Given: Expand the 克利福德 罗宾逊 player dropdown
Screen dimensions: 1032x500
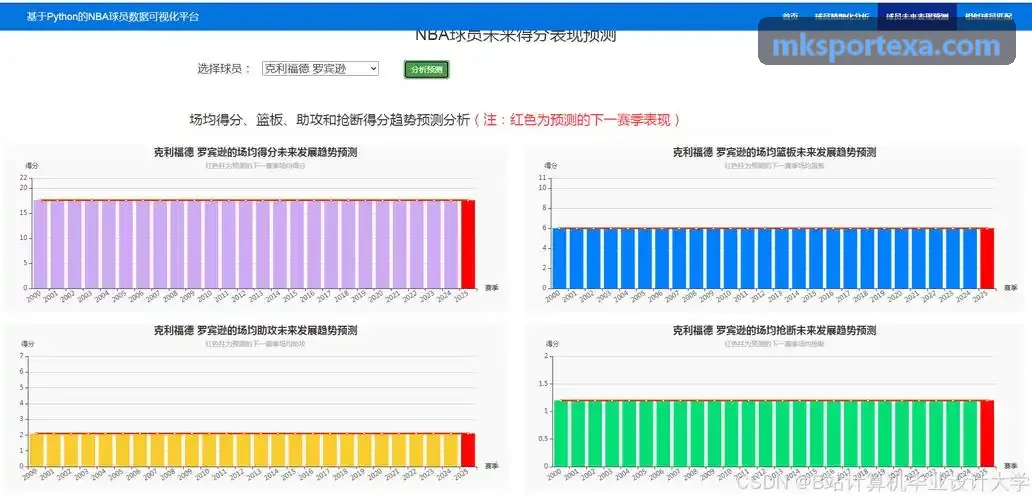Looking at the screenshot, I should point(320,68).
